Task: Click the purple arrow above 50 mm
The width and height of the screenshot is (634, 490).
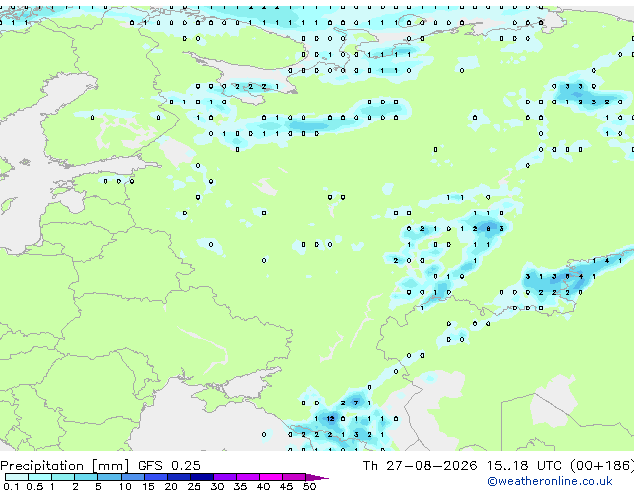Action: pos(317,477)
